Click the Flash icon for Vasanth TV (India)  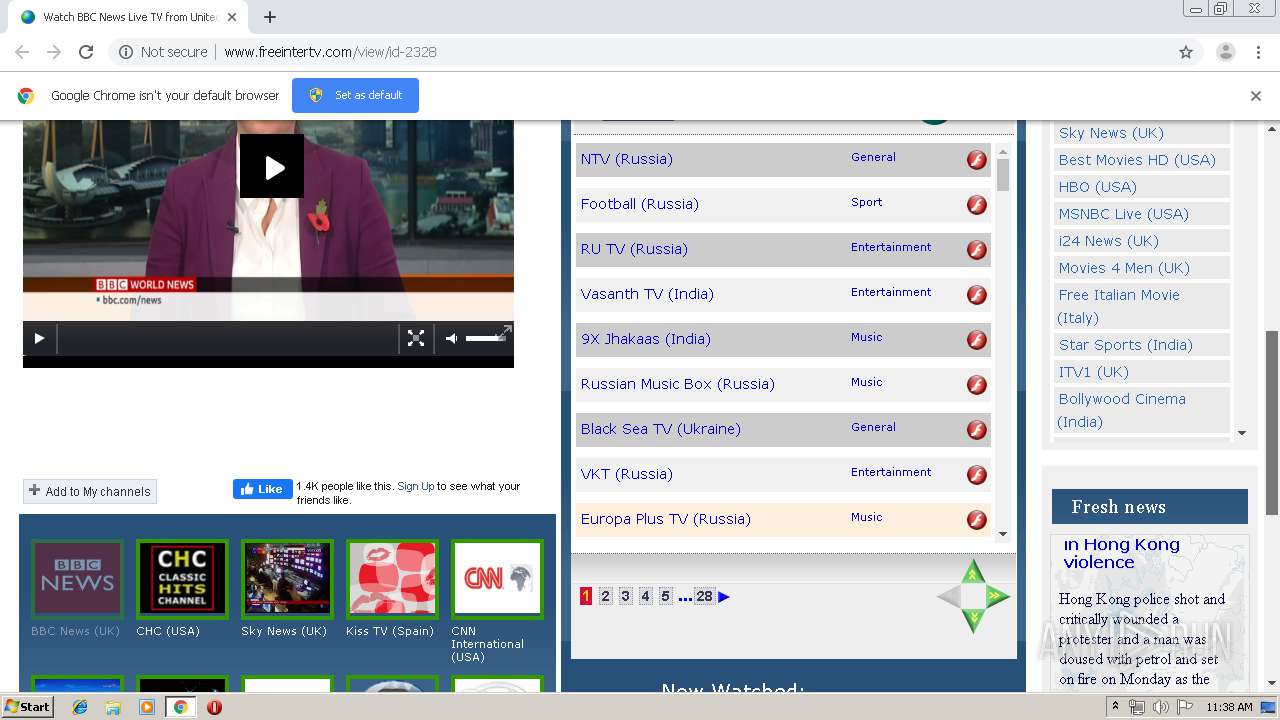click(x=977, y=295)
